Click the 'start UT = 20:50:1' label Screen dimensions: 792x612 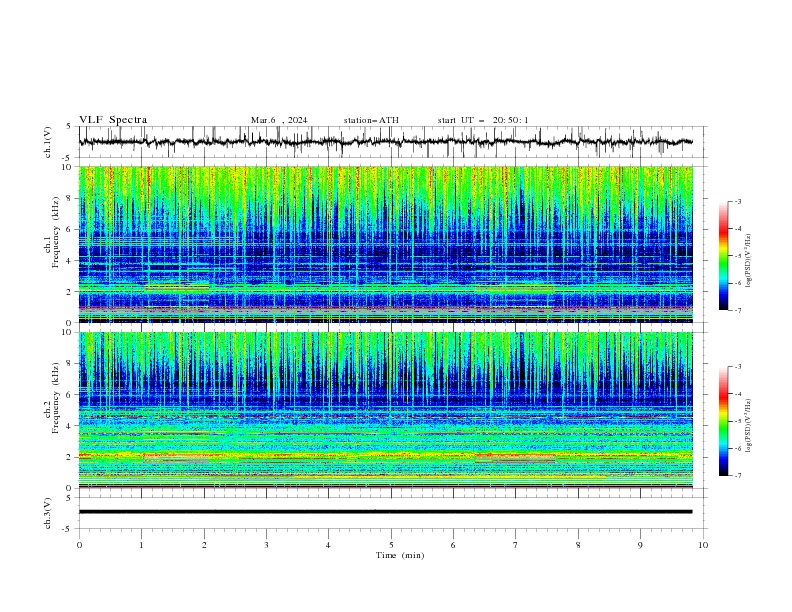click(x=483, y=120)
